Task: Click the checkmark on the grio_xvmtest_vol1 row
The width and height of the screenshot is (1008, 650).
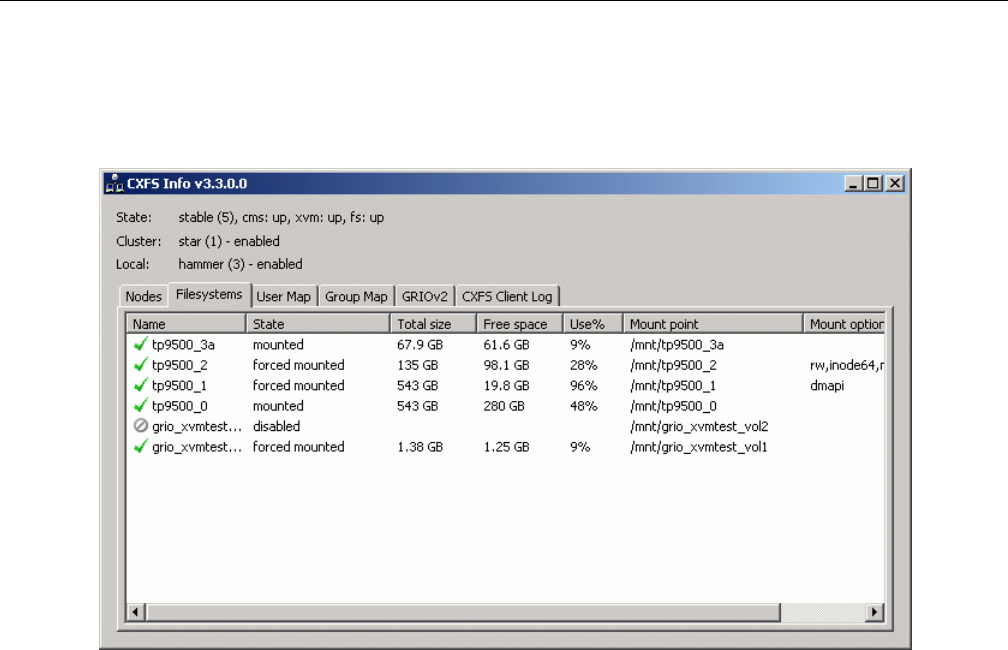Action: (141, 446)
